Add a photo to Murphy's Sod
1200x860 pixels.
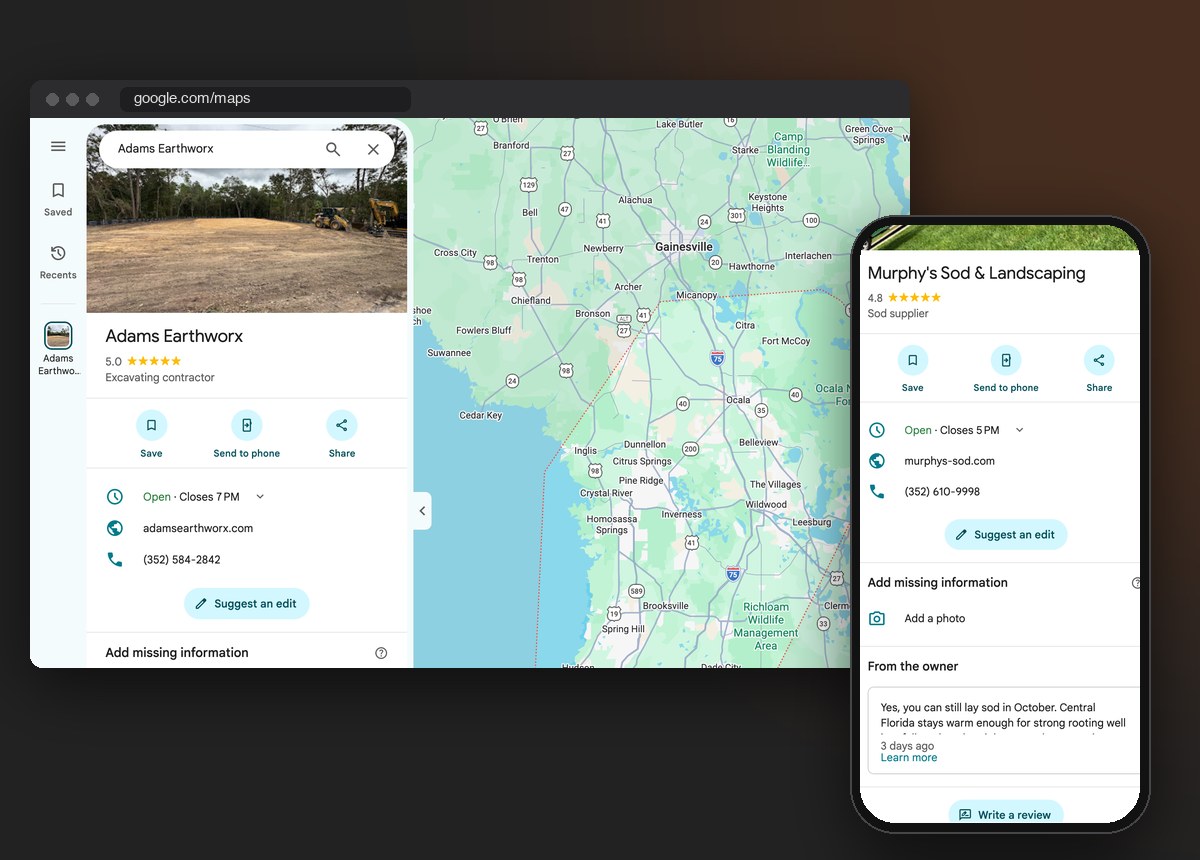935,619
